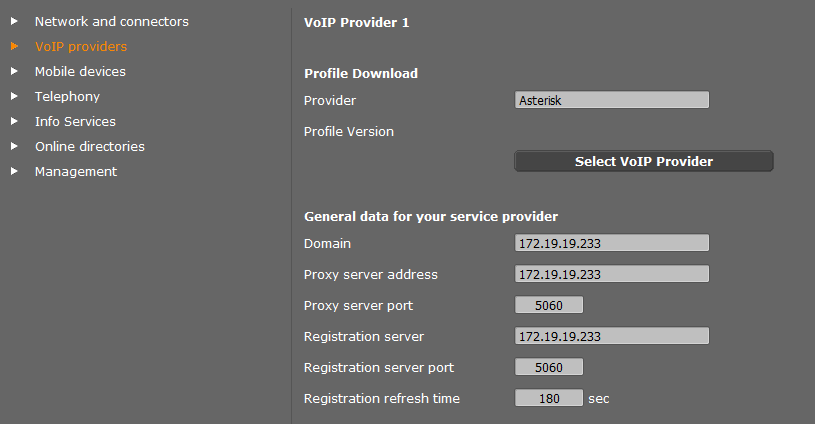Screen dimensions: 815x424
Task: Go to Mobile devices section
Action: pos(80,71)
